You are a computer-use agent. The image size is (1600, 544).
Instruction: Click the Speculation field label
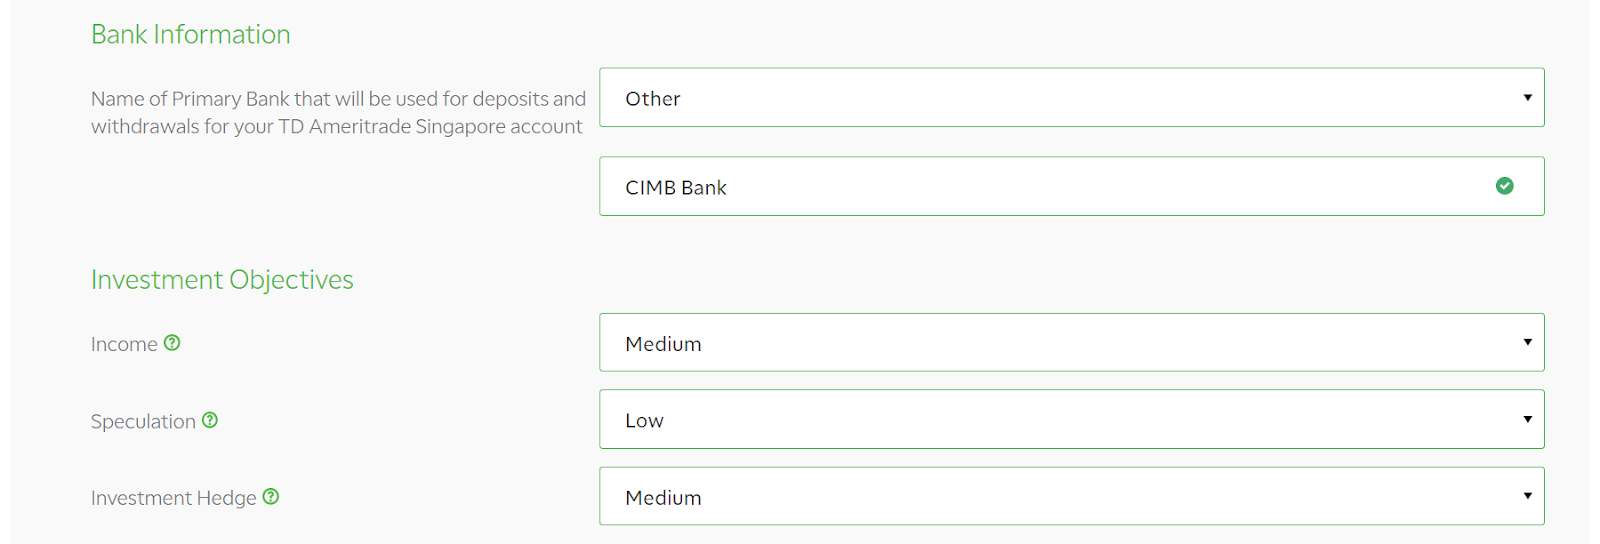143,421
